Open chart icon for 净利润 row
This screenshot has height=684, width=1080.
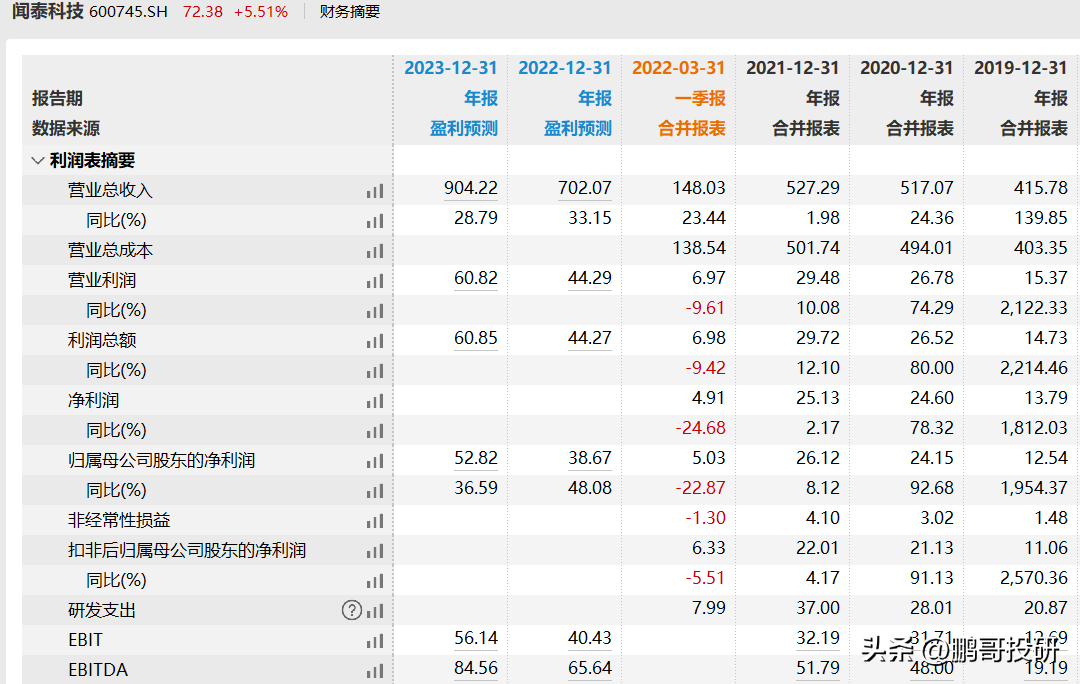pos(375,401)
